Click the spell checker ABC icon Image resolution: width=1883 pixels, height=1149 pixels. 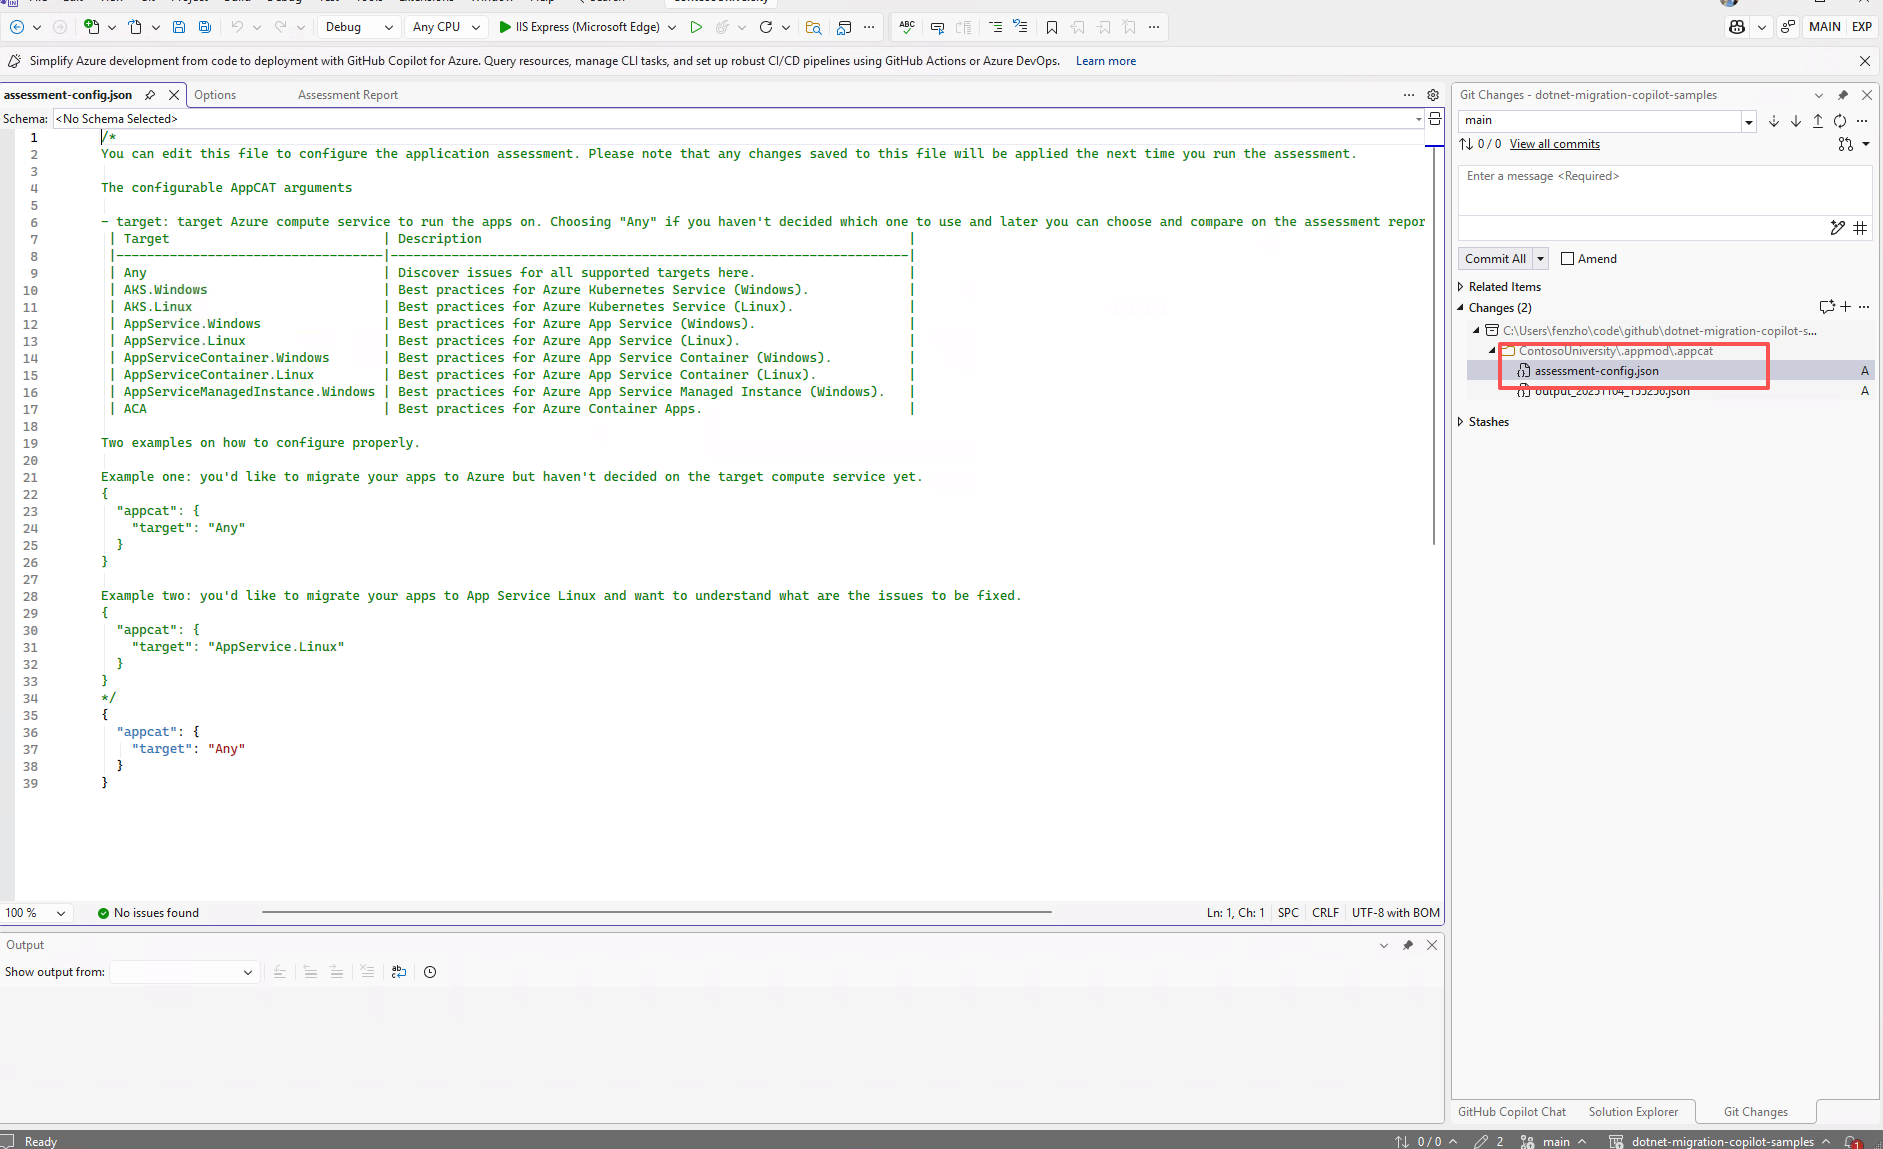click(907, 27)
